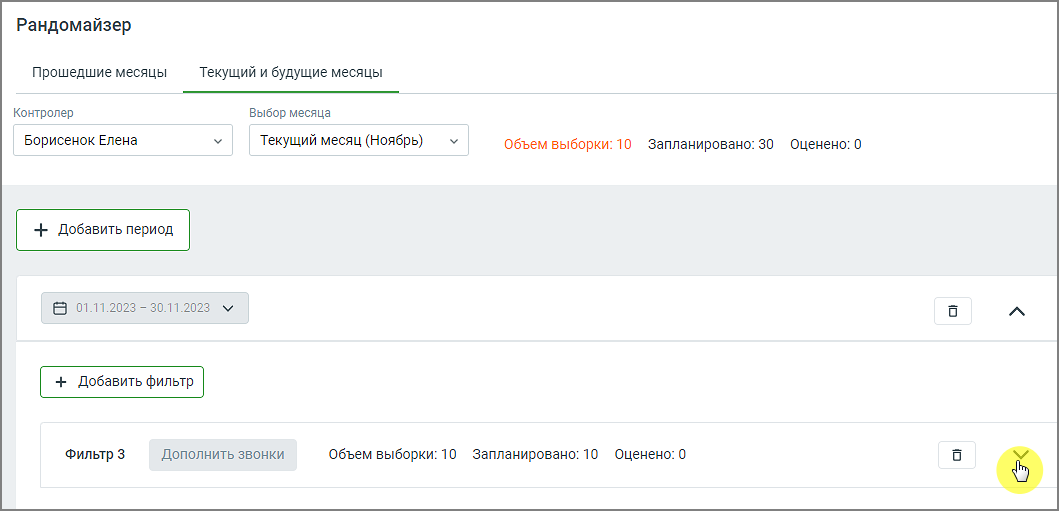Open the Контролер dropdown Борисенок Елена
The width and height of the screenshot is (1059, 511).
click(123, 141)
